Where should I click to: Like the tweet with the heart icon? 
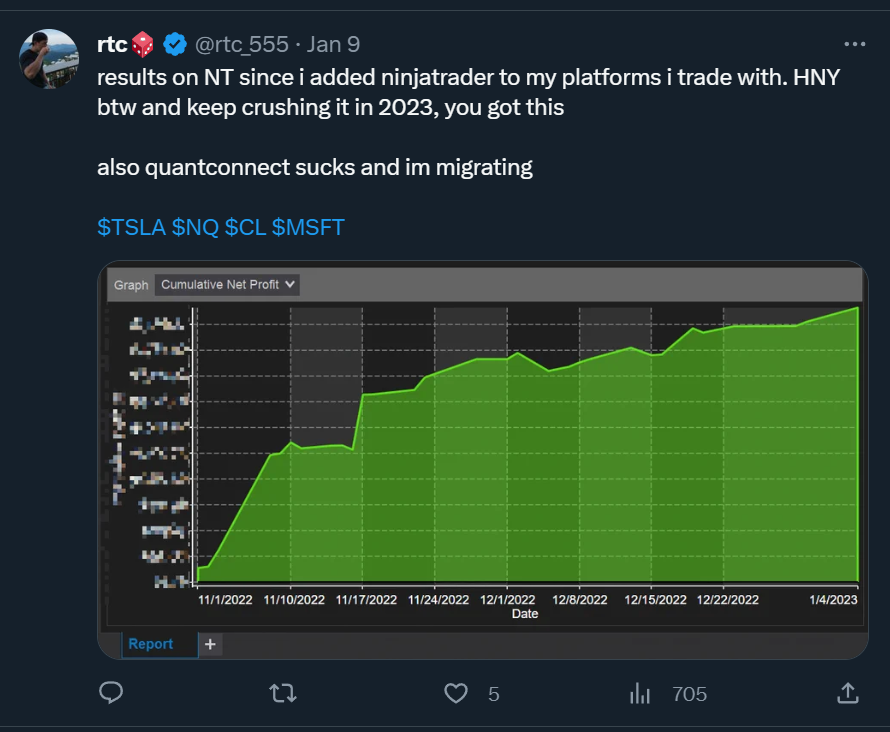(x=456, y=693)
